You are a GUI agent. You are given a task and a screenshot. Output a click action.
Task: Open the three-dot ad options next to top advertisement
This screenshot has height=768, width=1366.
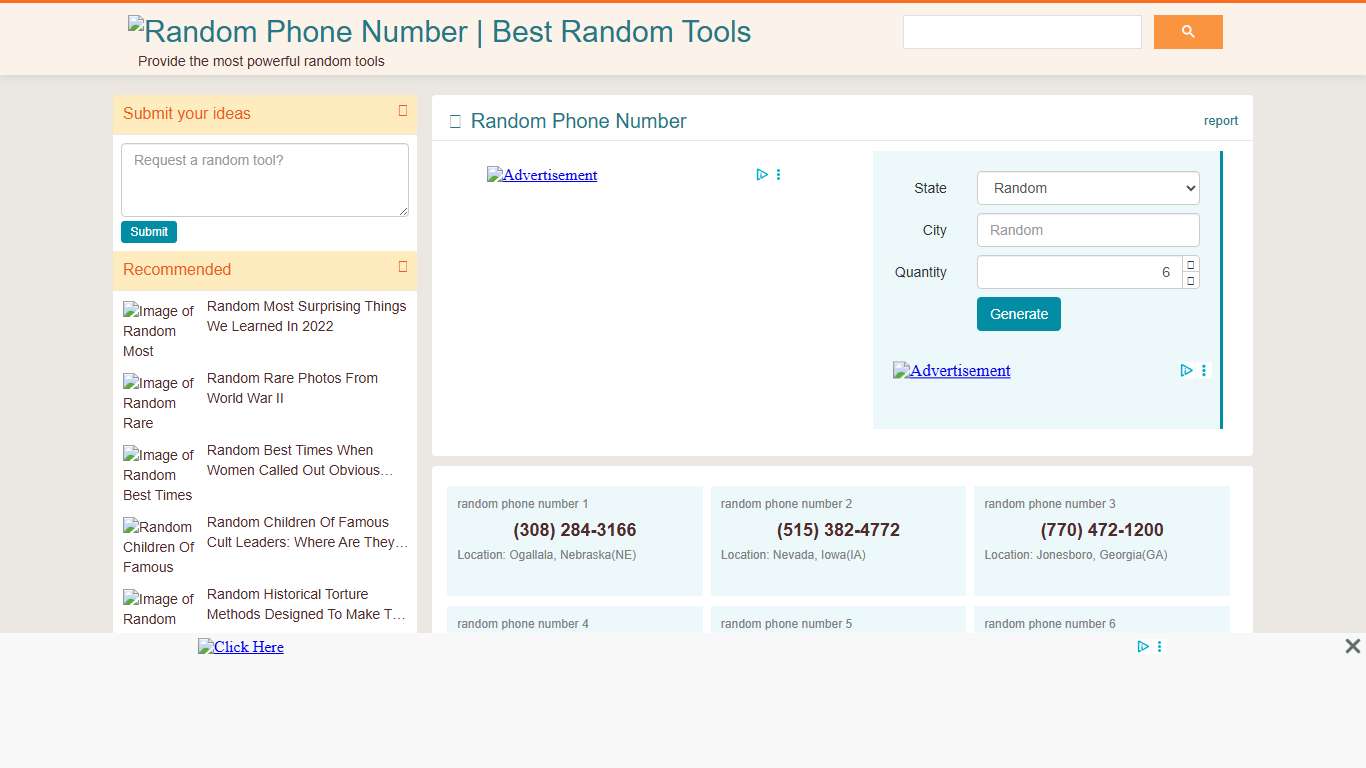click(779, 174)
